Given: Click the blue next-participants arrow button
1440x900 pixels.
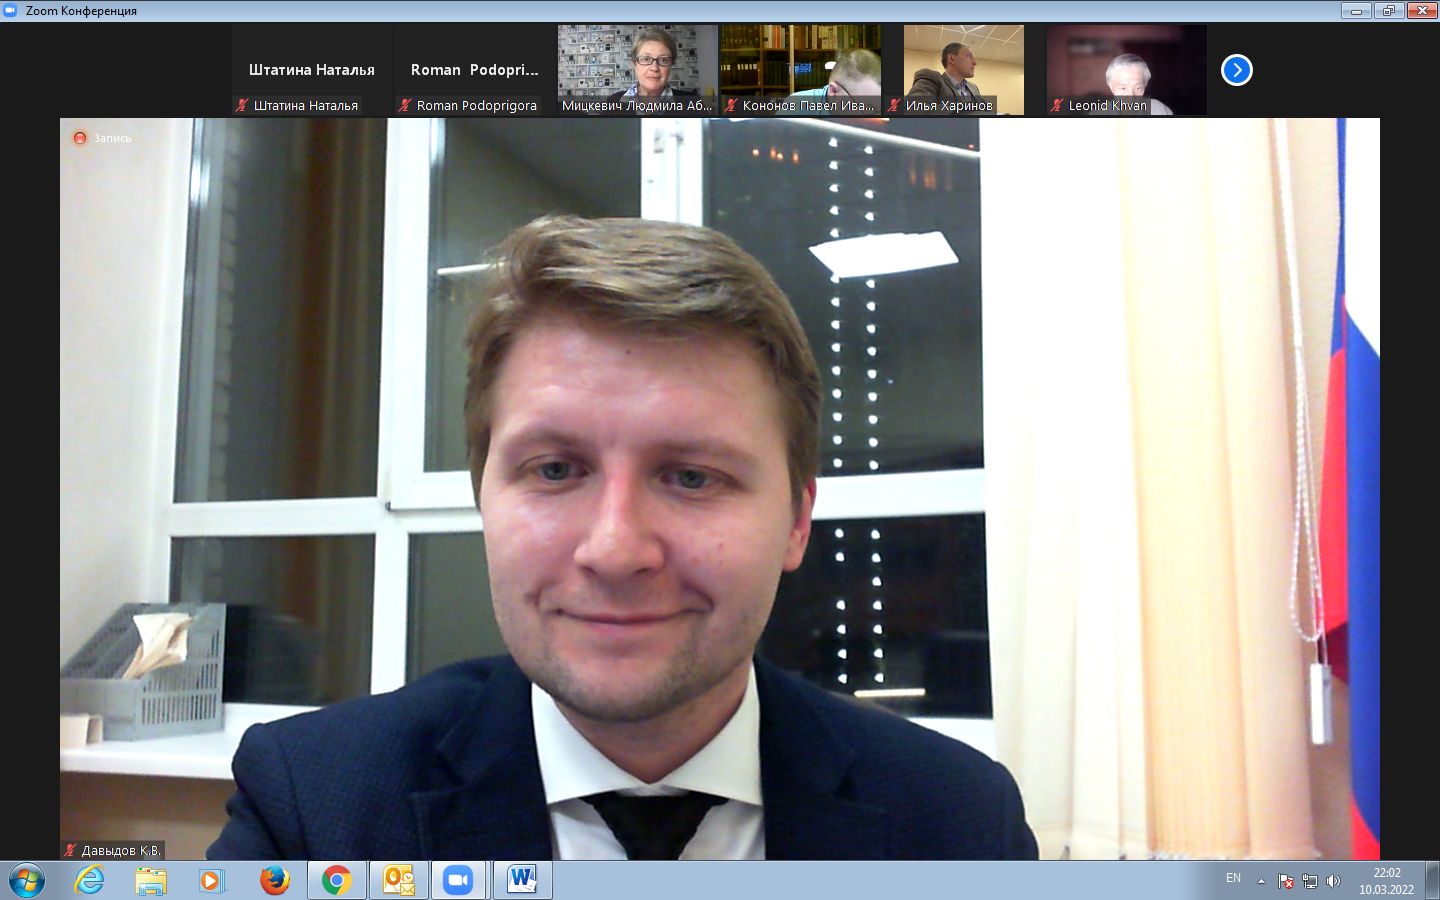Looking at the screenshot, I should click(x=1237, y=70).
